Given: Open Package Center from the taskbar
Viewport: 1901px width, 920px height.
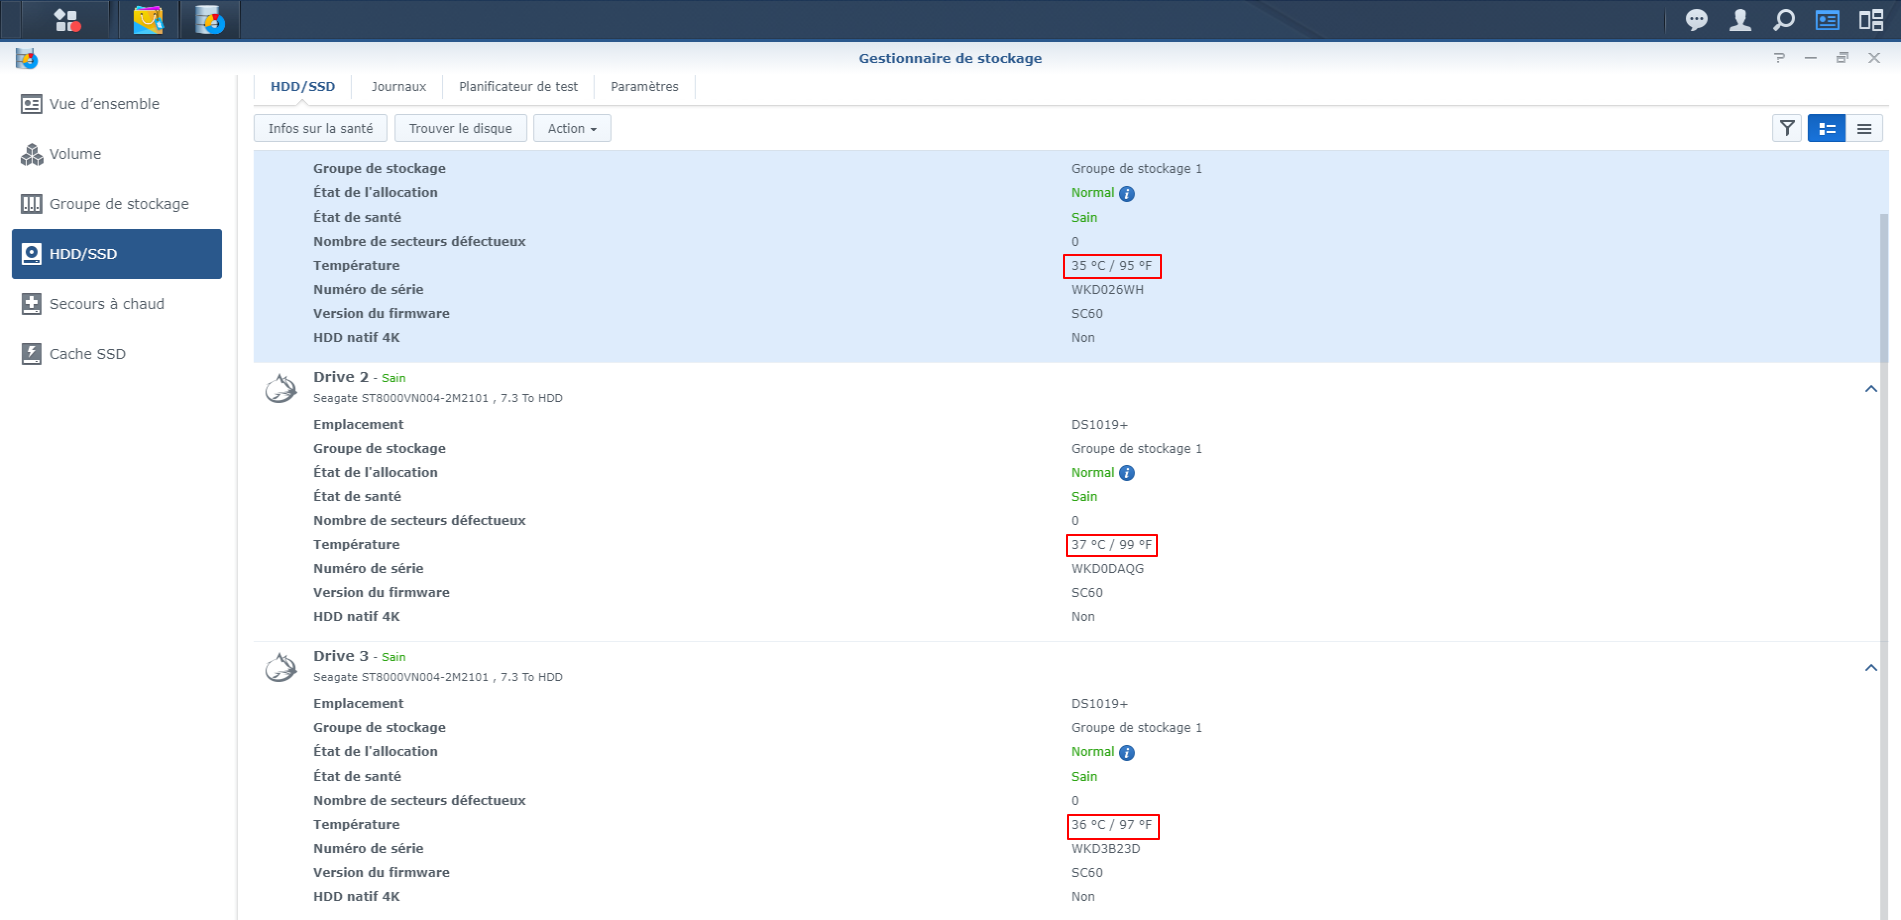Looking at the screenshot, I should pyautogui.click(x=148, y=20).
